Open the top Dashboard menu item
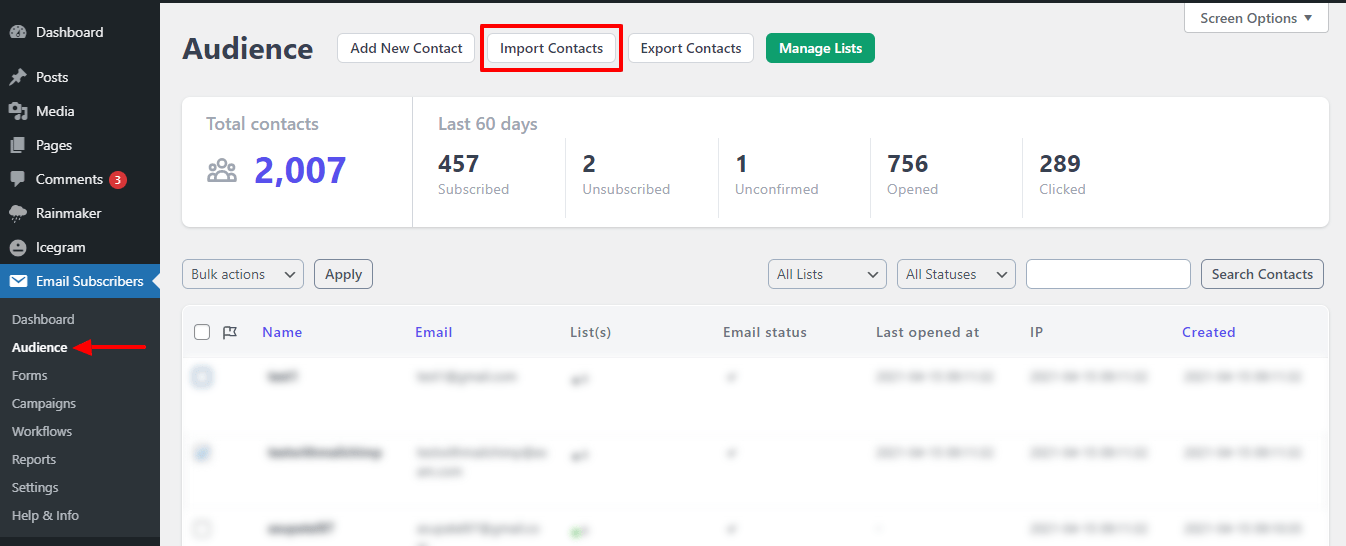This screenshot has width=1346, height=546. 69,32
